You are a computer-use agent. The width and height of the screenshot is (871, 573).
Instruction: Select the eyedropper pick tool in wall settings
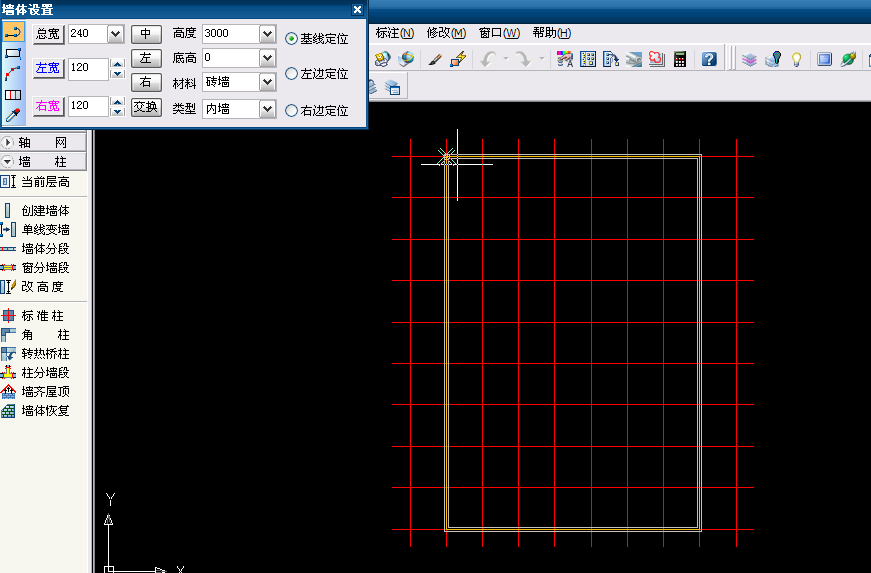(13, 116)
